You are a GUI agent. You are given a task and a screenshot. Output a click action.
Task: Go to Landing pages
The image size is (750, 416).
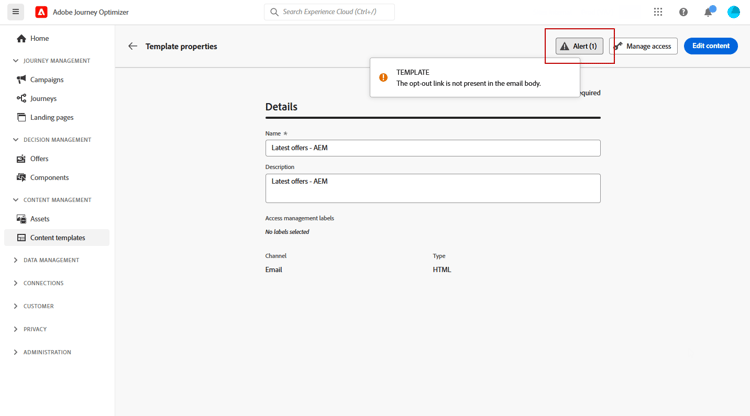[51, 117]
